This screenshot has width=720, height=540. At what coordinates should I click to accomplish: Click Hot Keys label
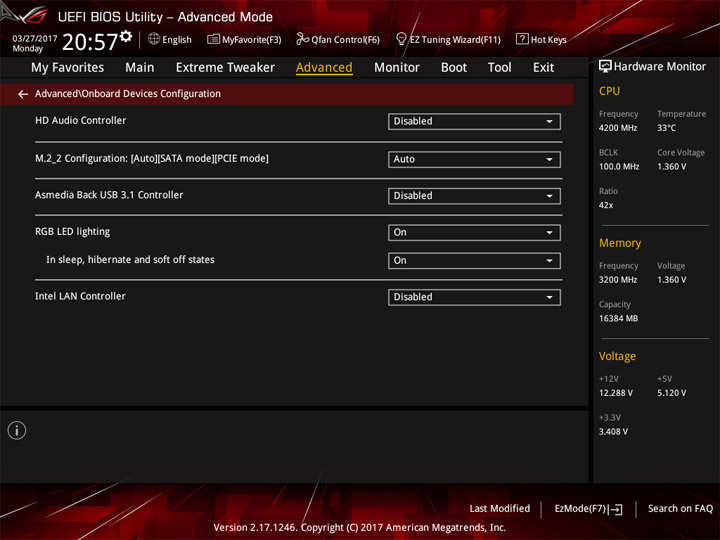coord(549,40)
